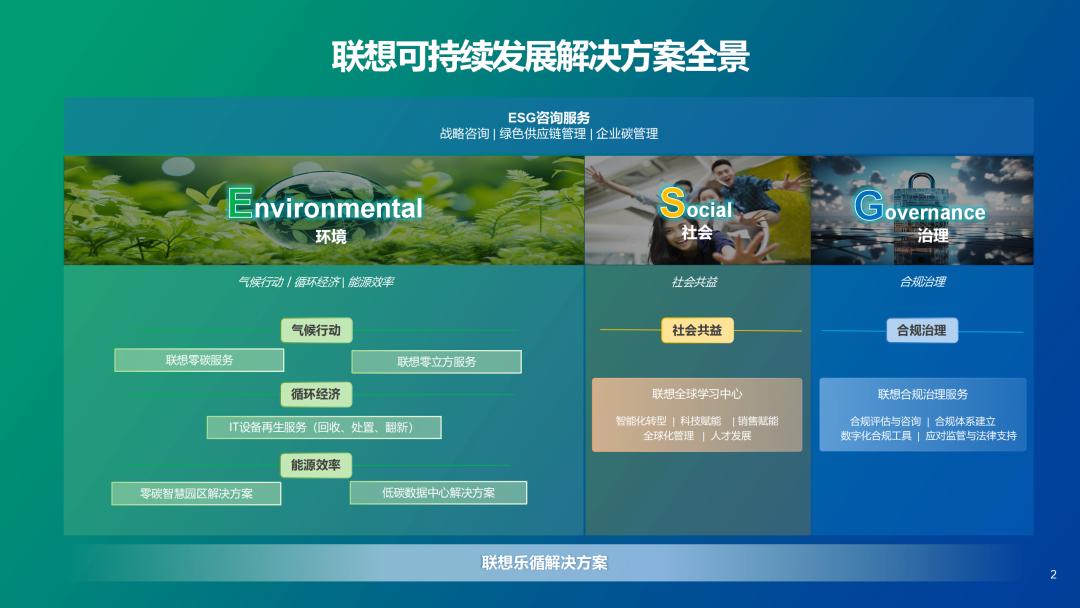1080x608 pixels.
Task: Click the 战略咨询 | 绿色供应链管理 | 企业碳管理 line
Action: click(549, 134)
